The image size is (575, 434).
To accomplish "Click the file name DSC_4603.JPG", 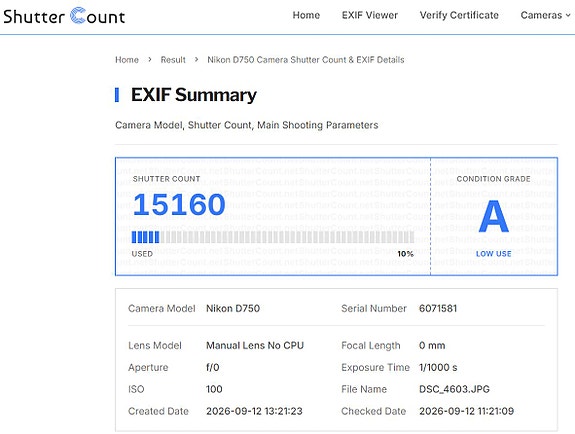I will tap(454, 389).
